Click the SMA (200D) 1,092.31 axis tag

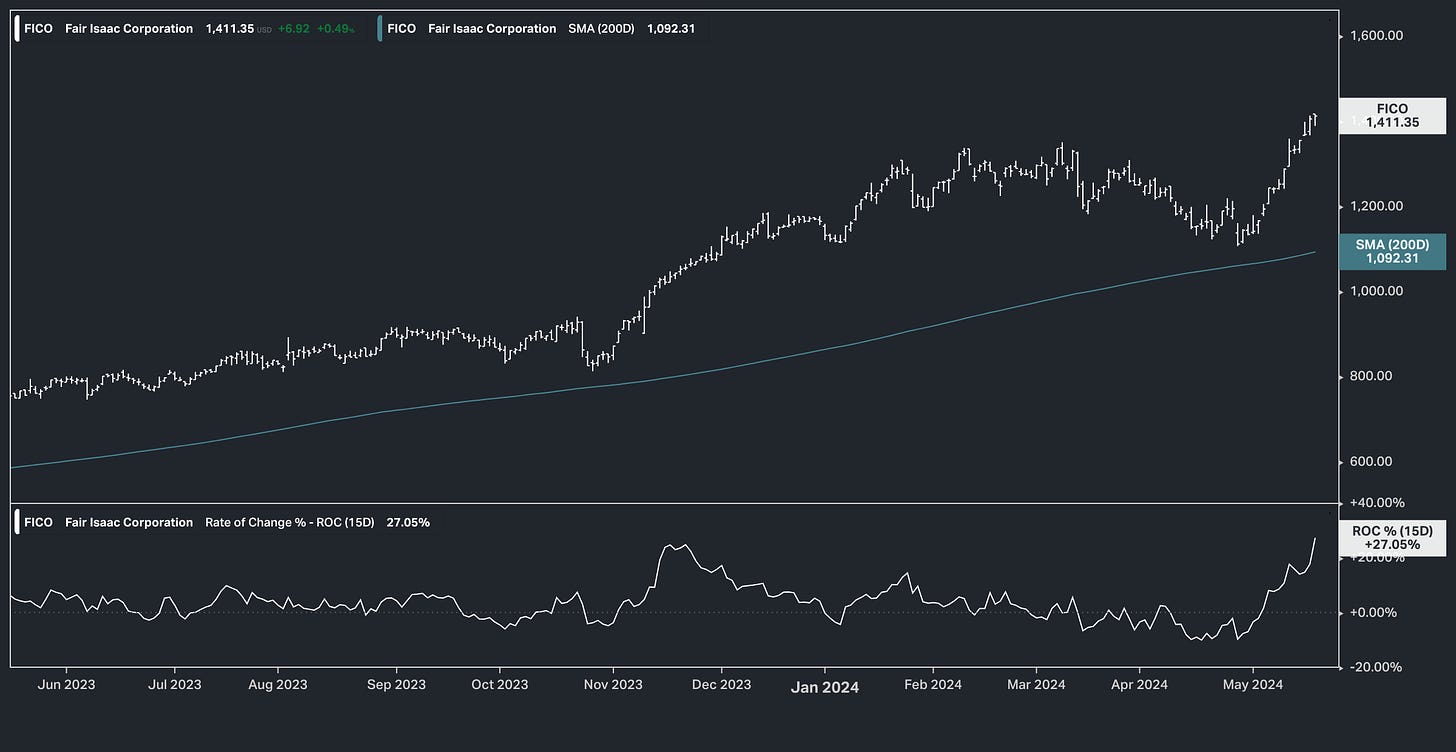[1392, 251]
